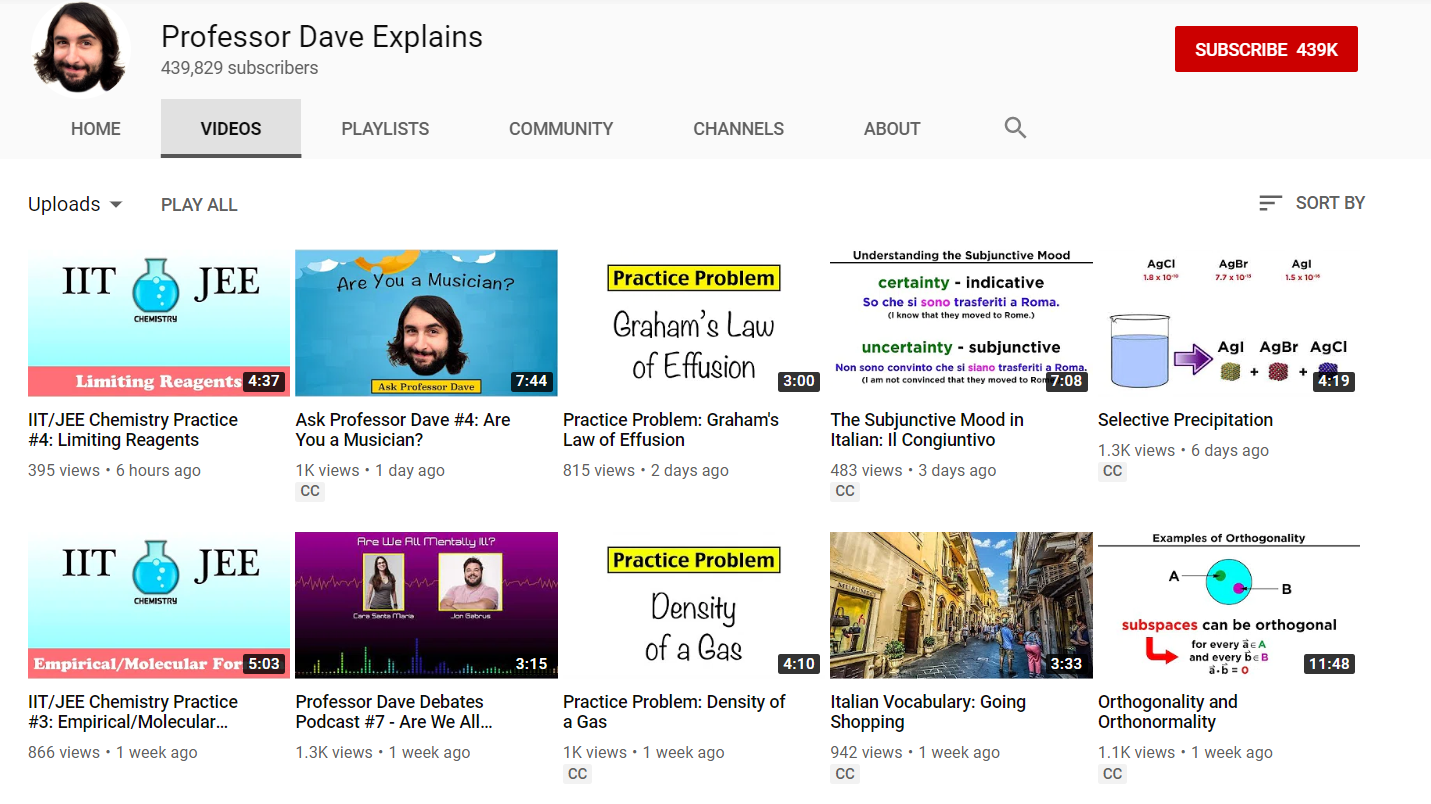Open Professor Dave Debates Podcast #7 title
This screenshot has width=1431, height=804.
pyautogui.click(x=393, y=712)
